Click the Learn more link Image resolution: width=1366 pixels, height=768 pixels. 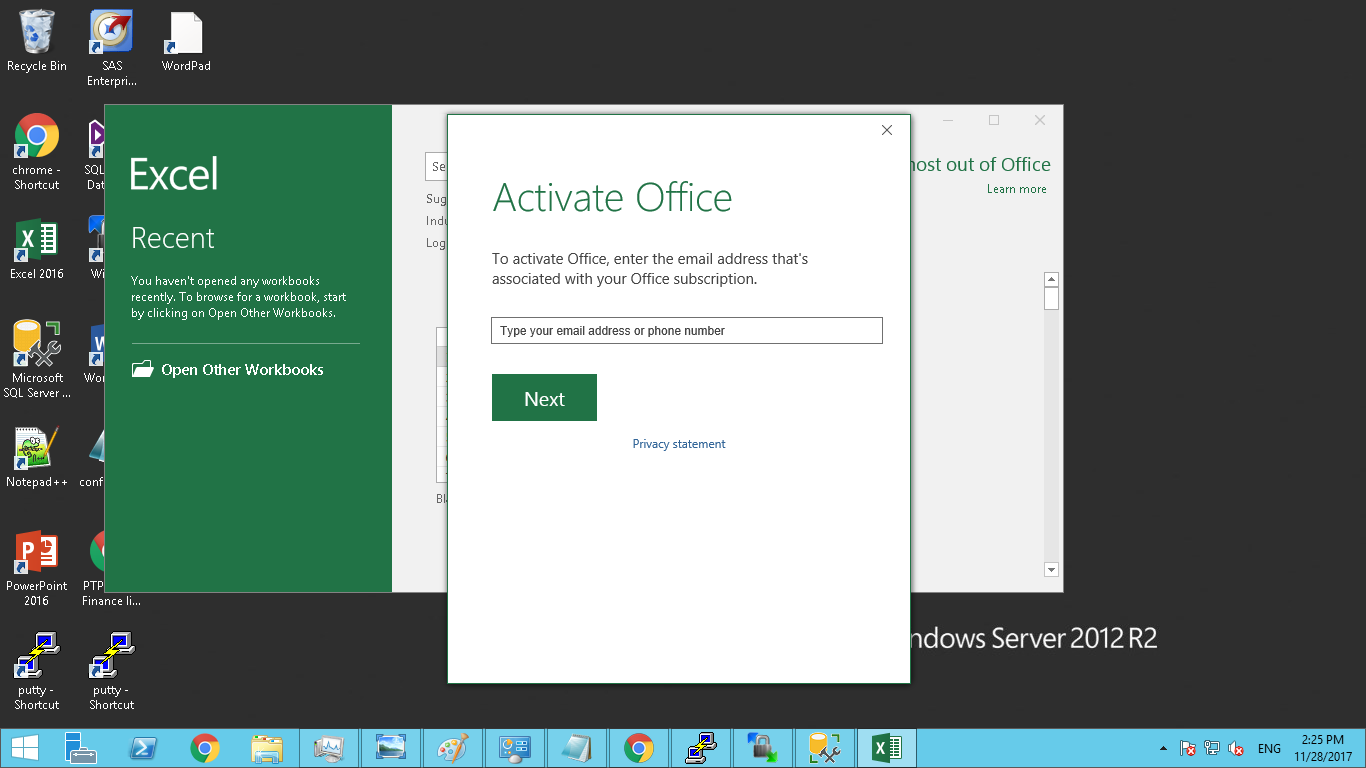point(1016,189)
